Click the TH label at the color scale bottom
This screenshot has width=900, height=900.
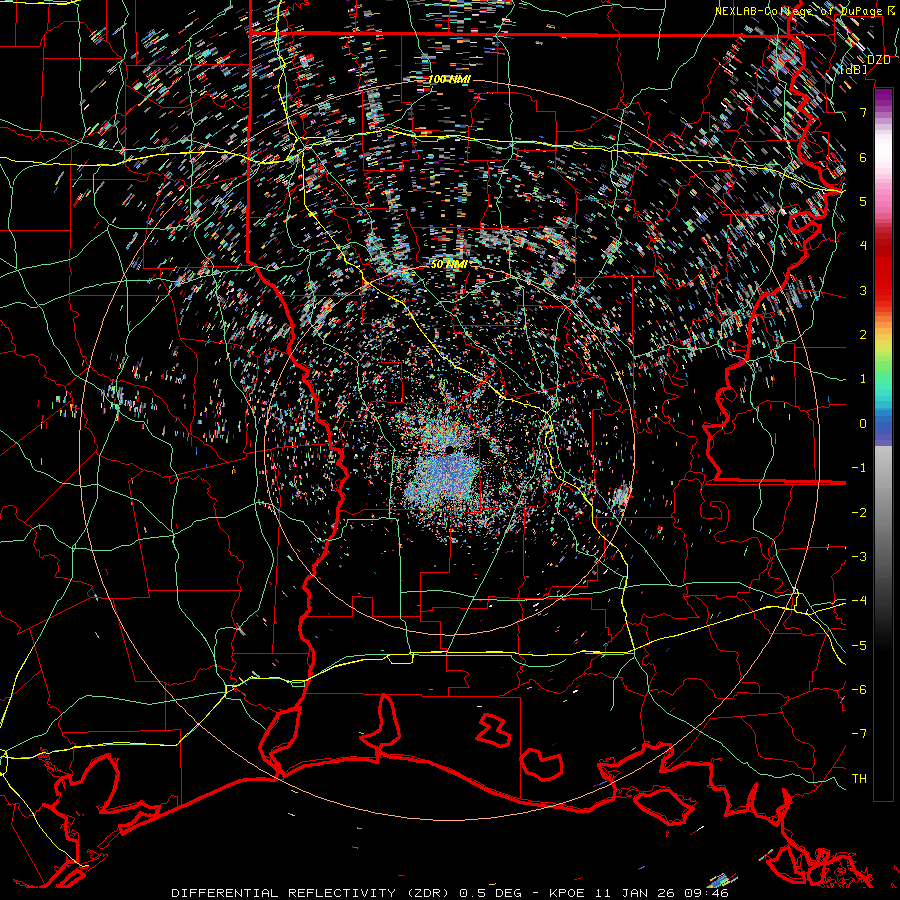(859, 779)
